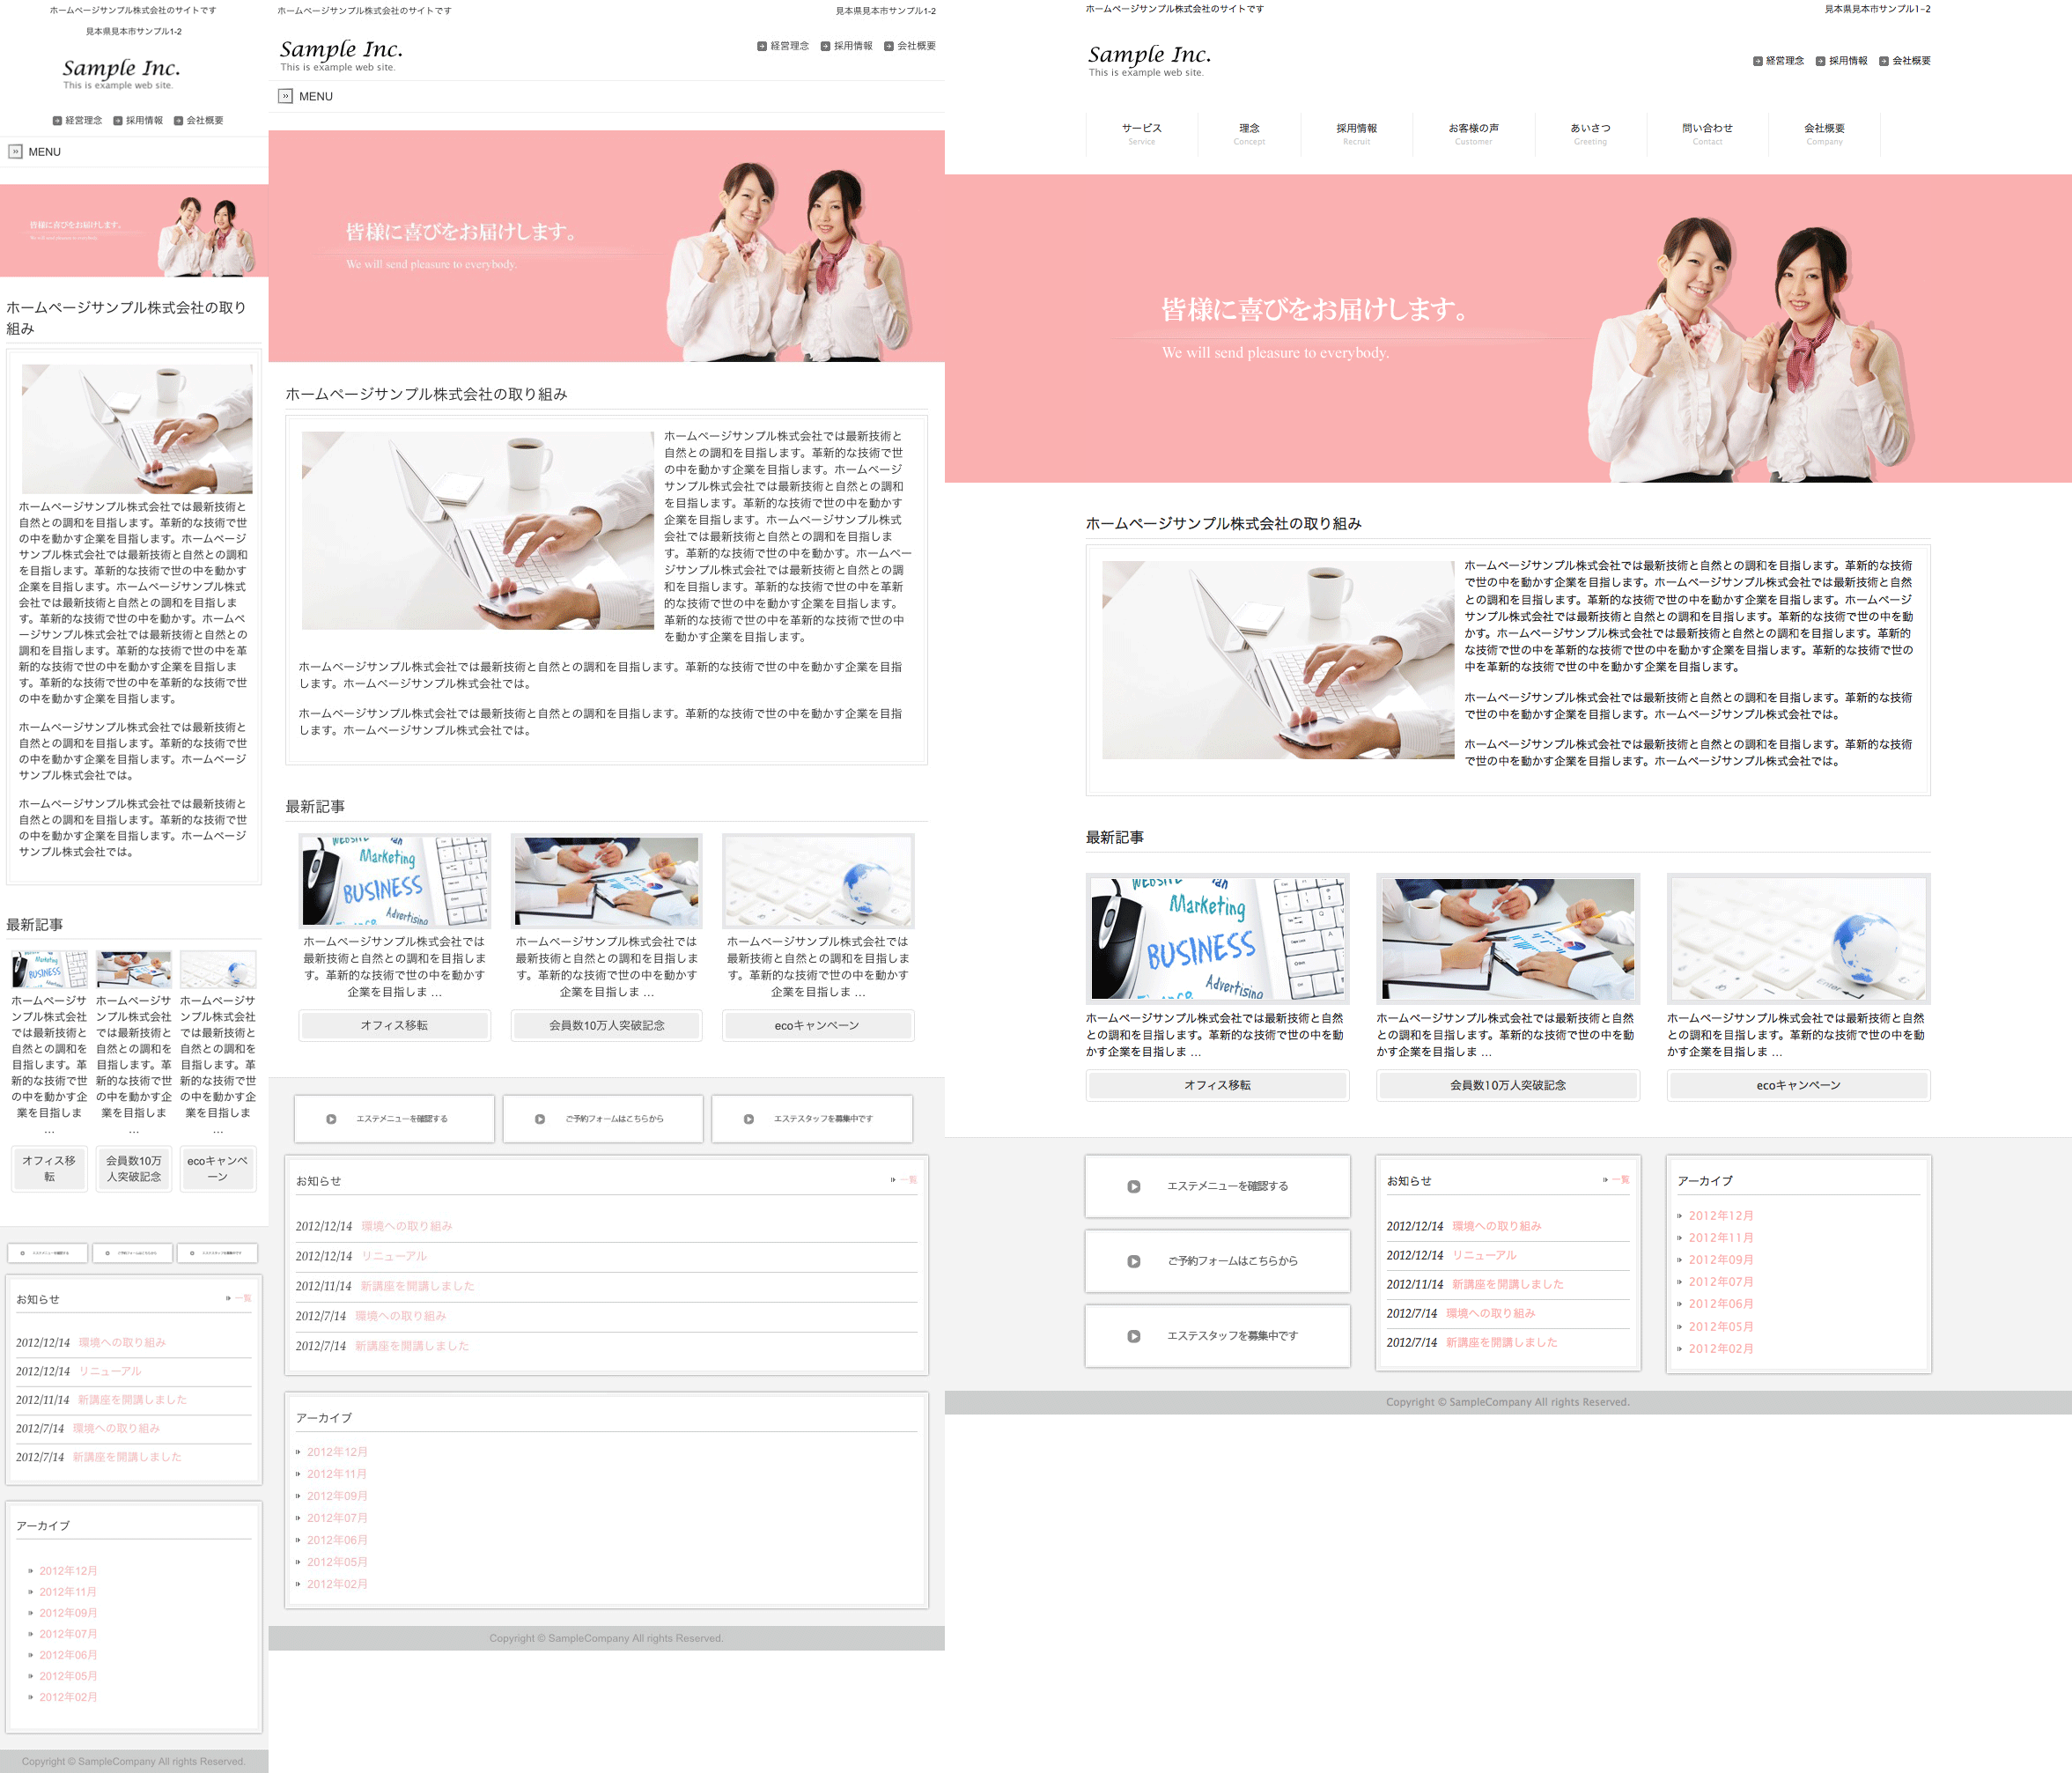2072x1773 pixels.
Task: Click Marketing Business thumbnail in widest layout
Action: (1217, 938)
